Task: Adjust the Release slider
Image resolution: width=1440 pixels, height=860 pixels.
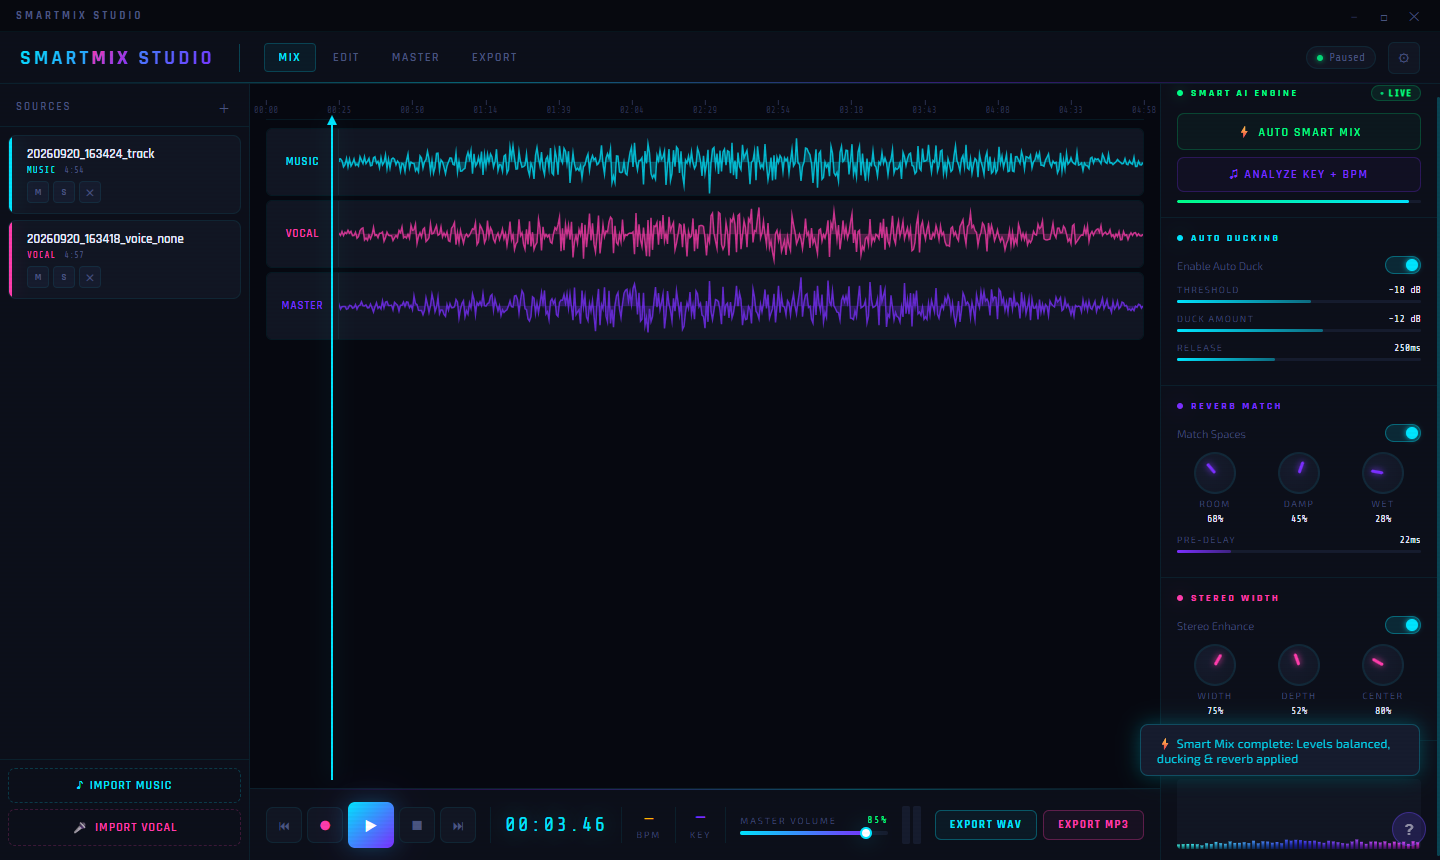Action: [x=1299, y=359]
